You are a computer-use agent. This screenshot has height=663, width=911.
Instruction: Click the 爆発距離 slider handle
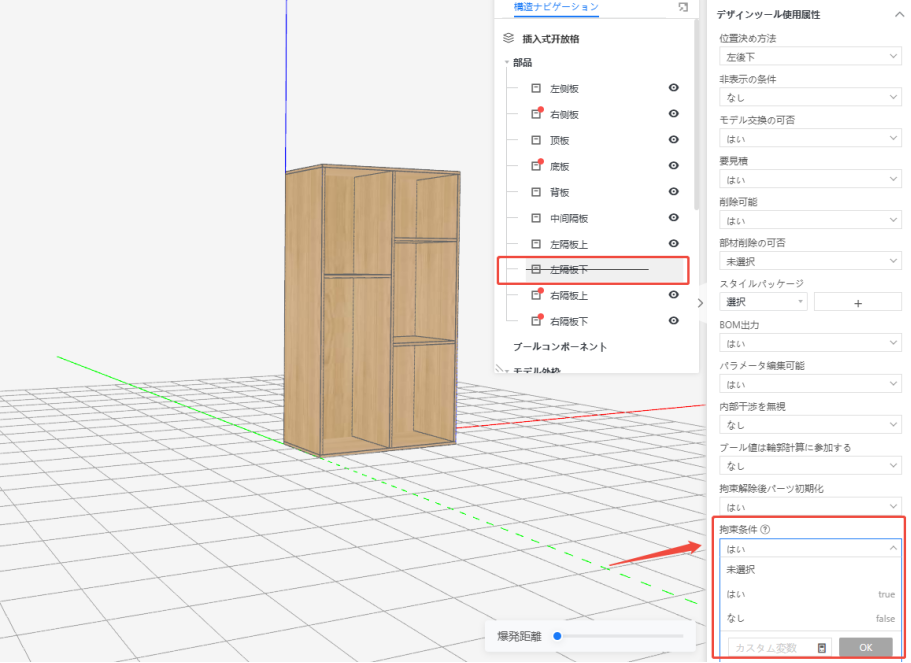pyautogui.click(x=557, y=636)
